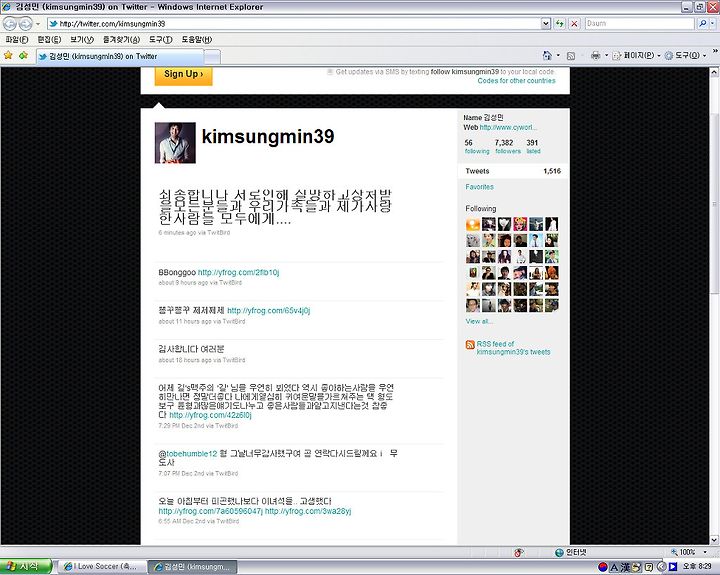
Task: Click into the Daum search box
Action: (640, 23)
